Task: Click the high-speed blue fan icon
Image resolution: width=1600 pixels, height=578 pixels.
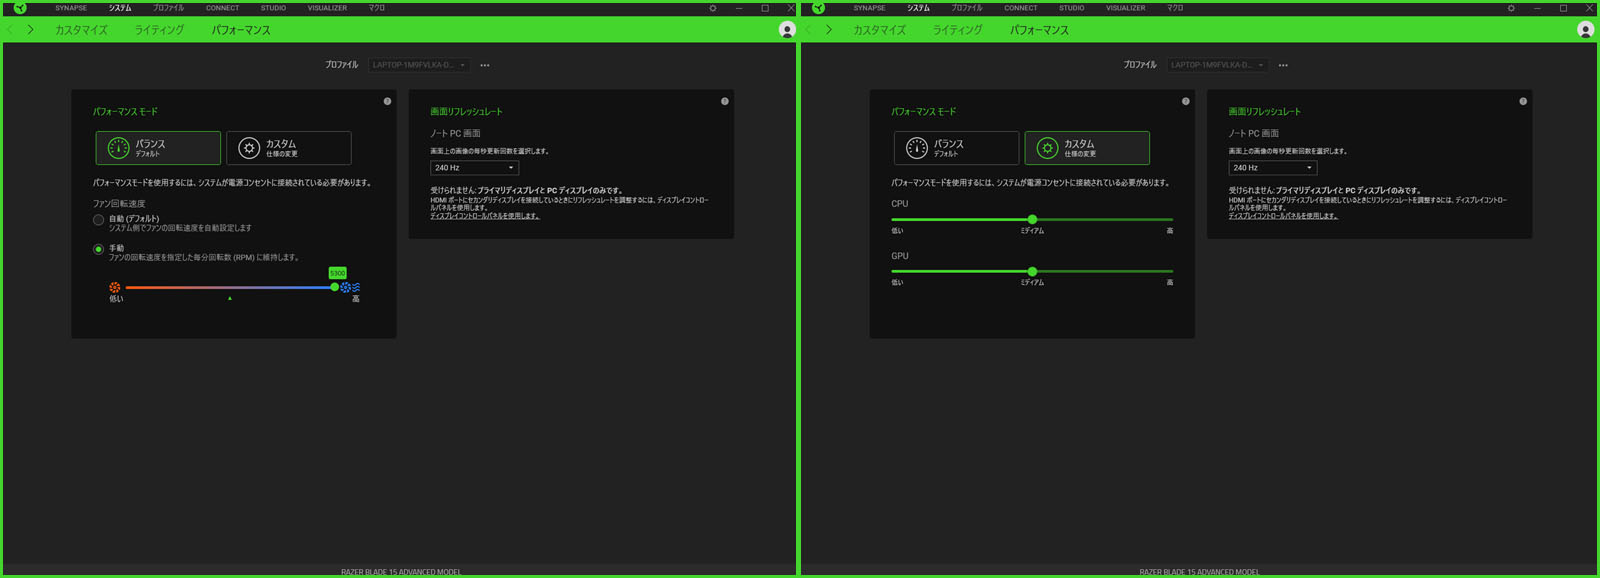Action: [349, 287]
